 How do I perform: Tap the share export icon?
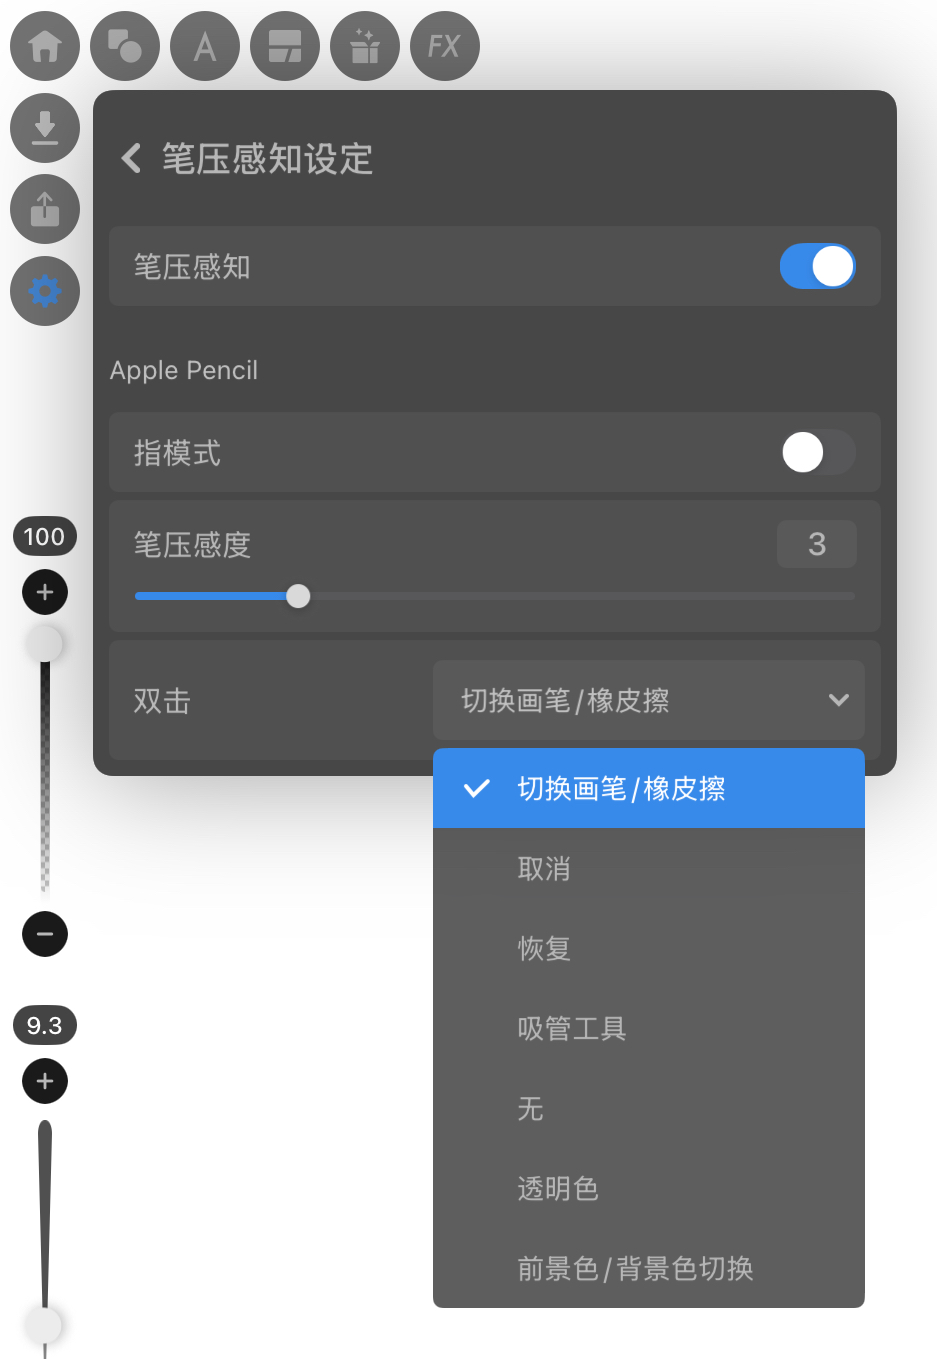tap(45, 209)
